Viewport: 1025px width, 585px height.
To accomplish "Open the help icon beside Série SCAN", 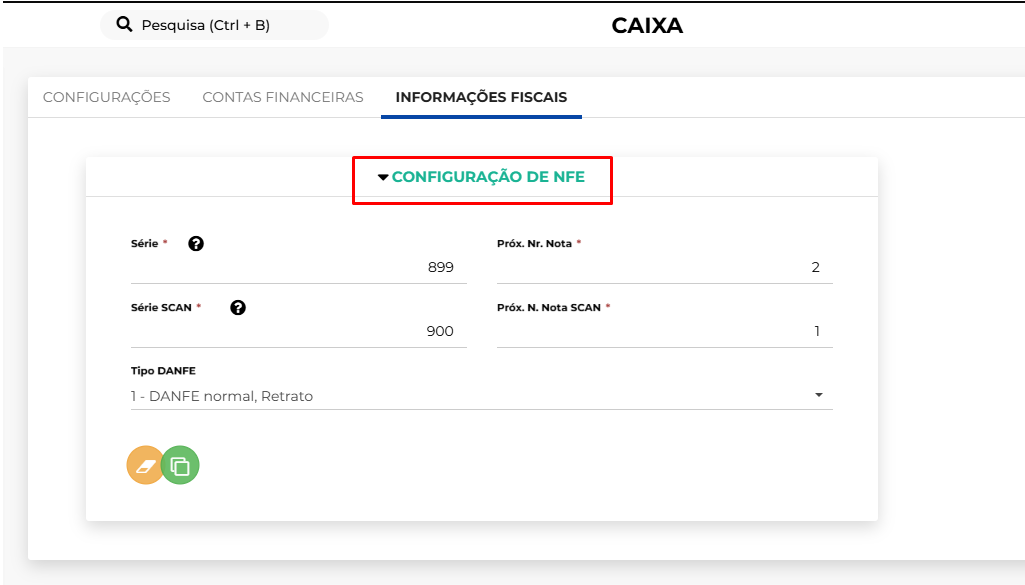I will click(238, 307).
